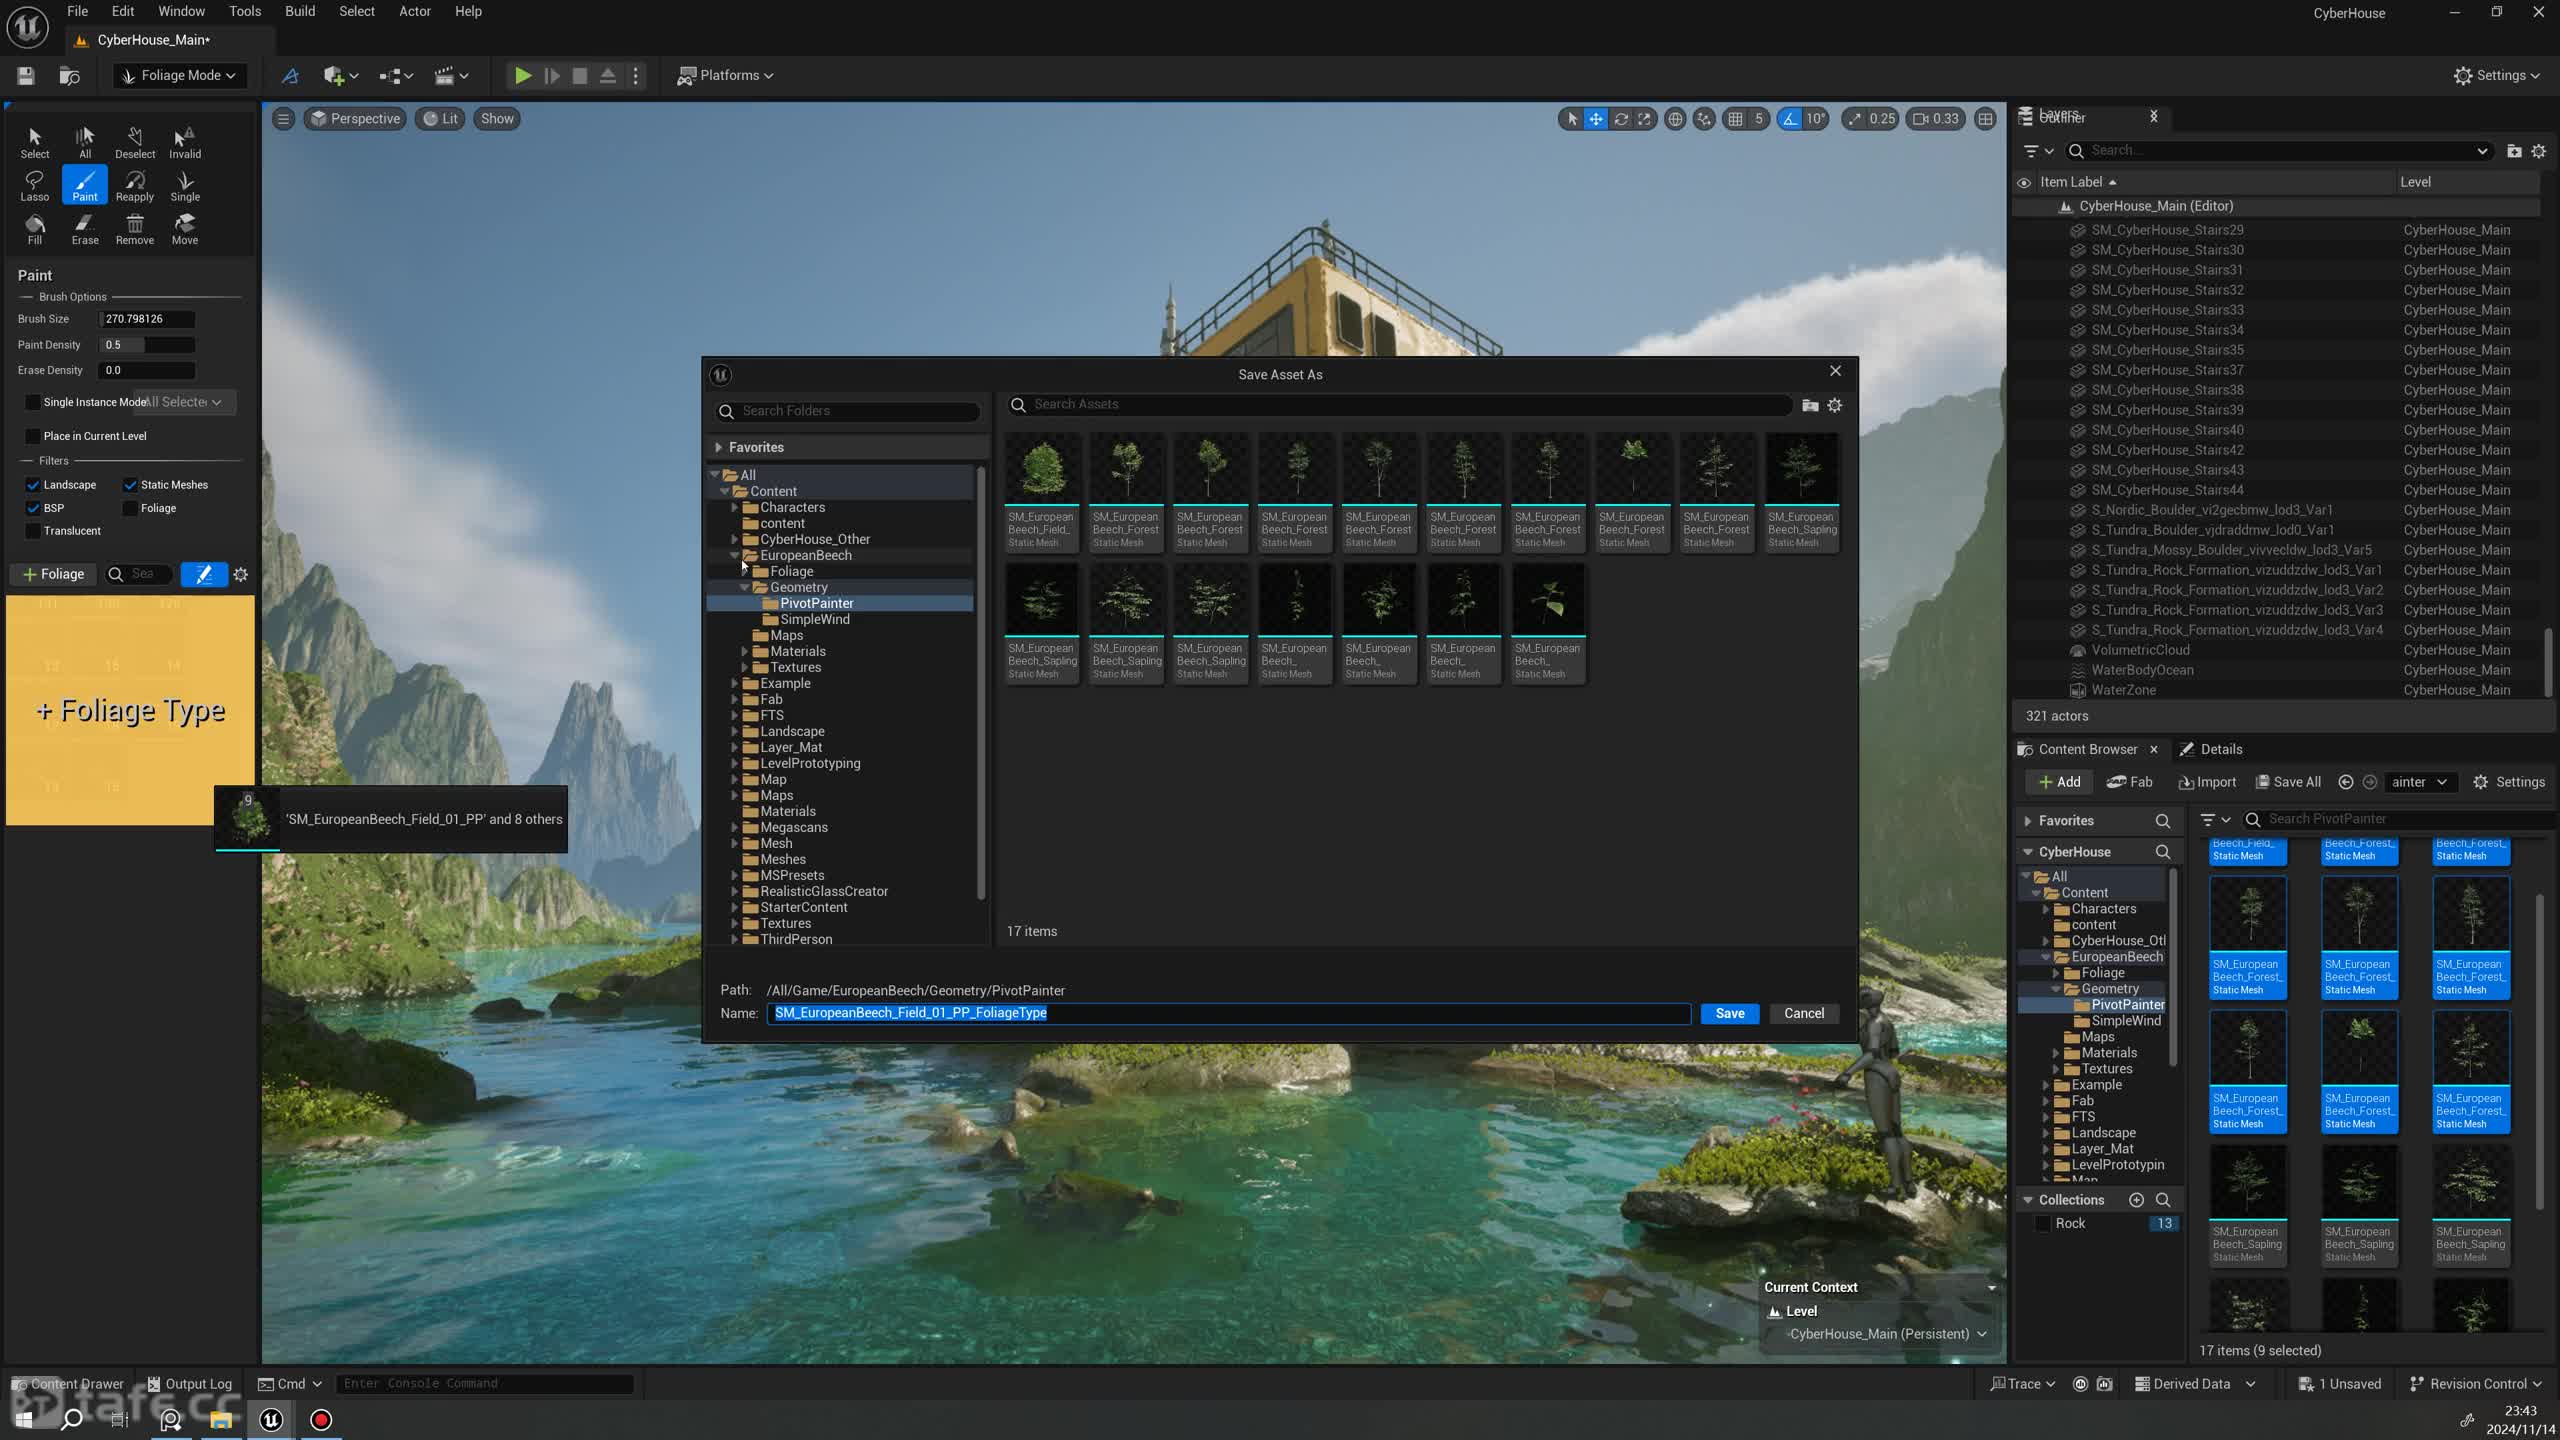Open the Output Log panel

[190, 1383]
